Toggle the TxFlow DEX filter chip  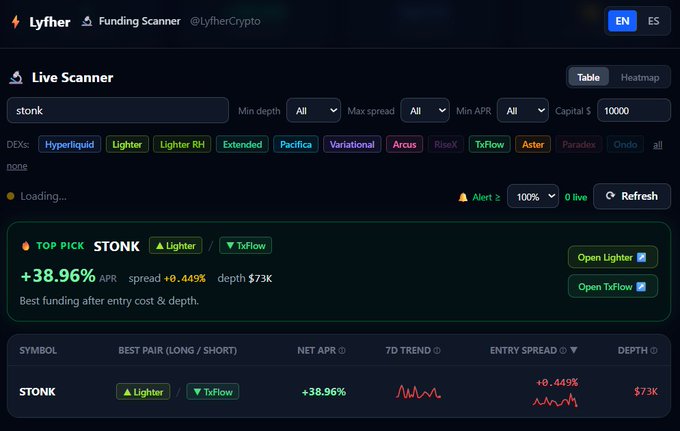point(490,144)
